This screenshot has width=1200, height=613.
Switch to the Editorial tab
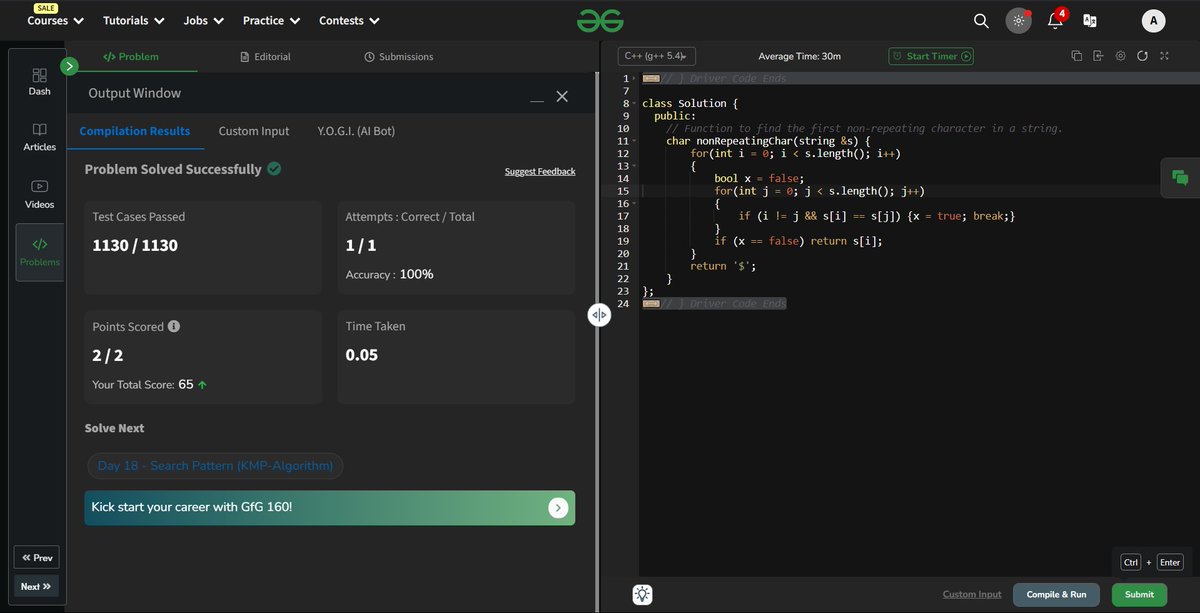[266, 57]
